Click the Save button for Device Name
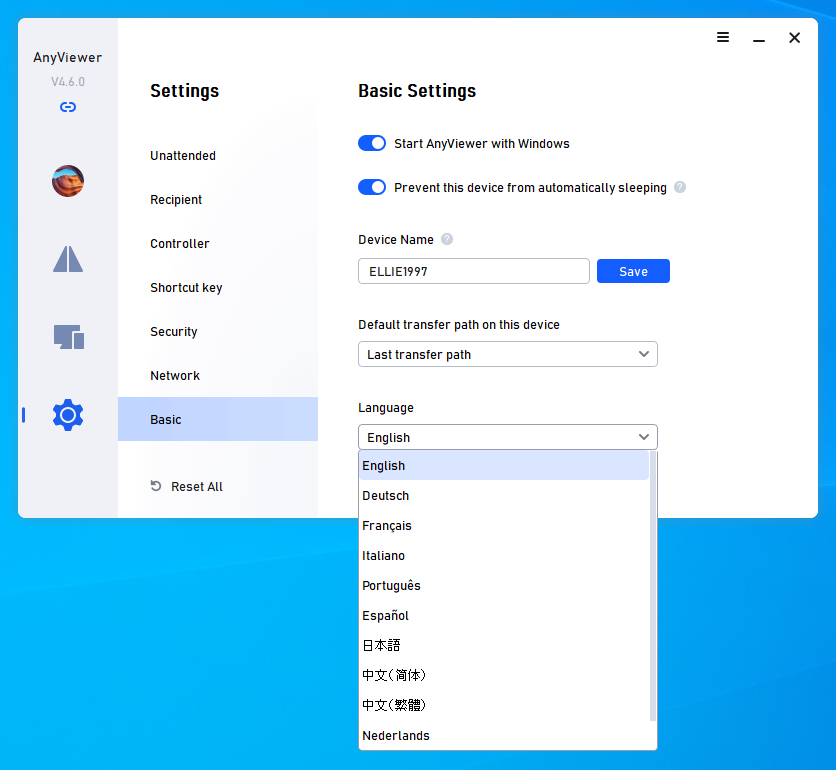Viewport: 836px width, 770px height. (x=633, y=271)
